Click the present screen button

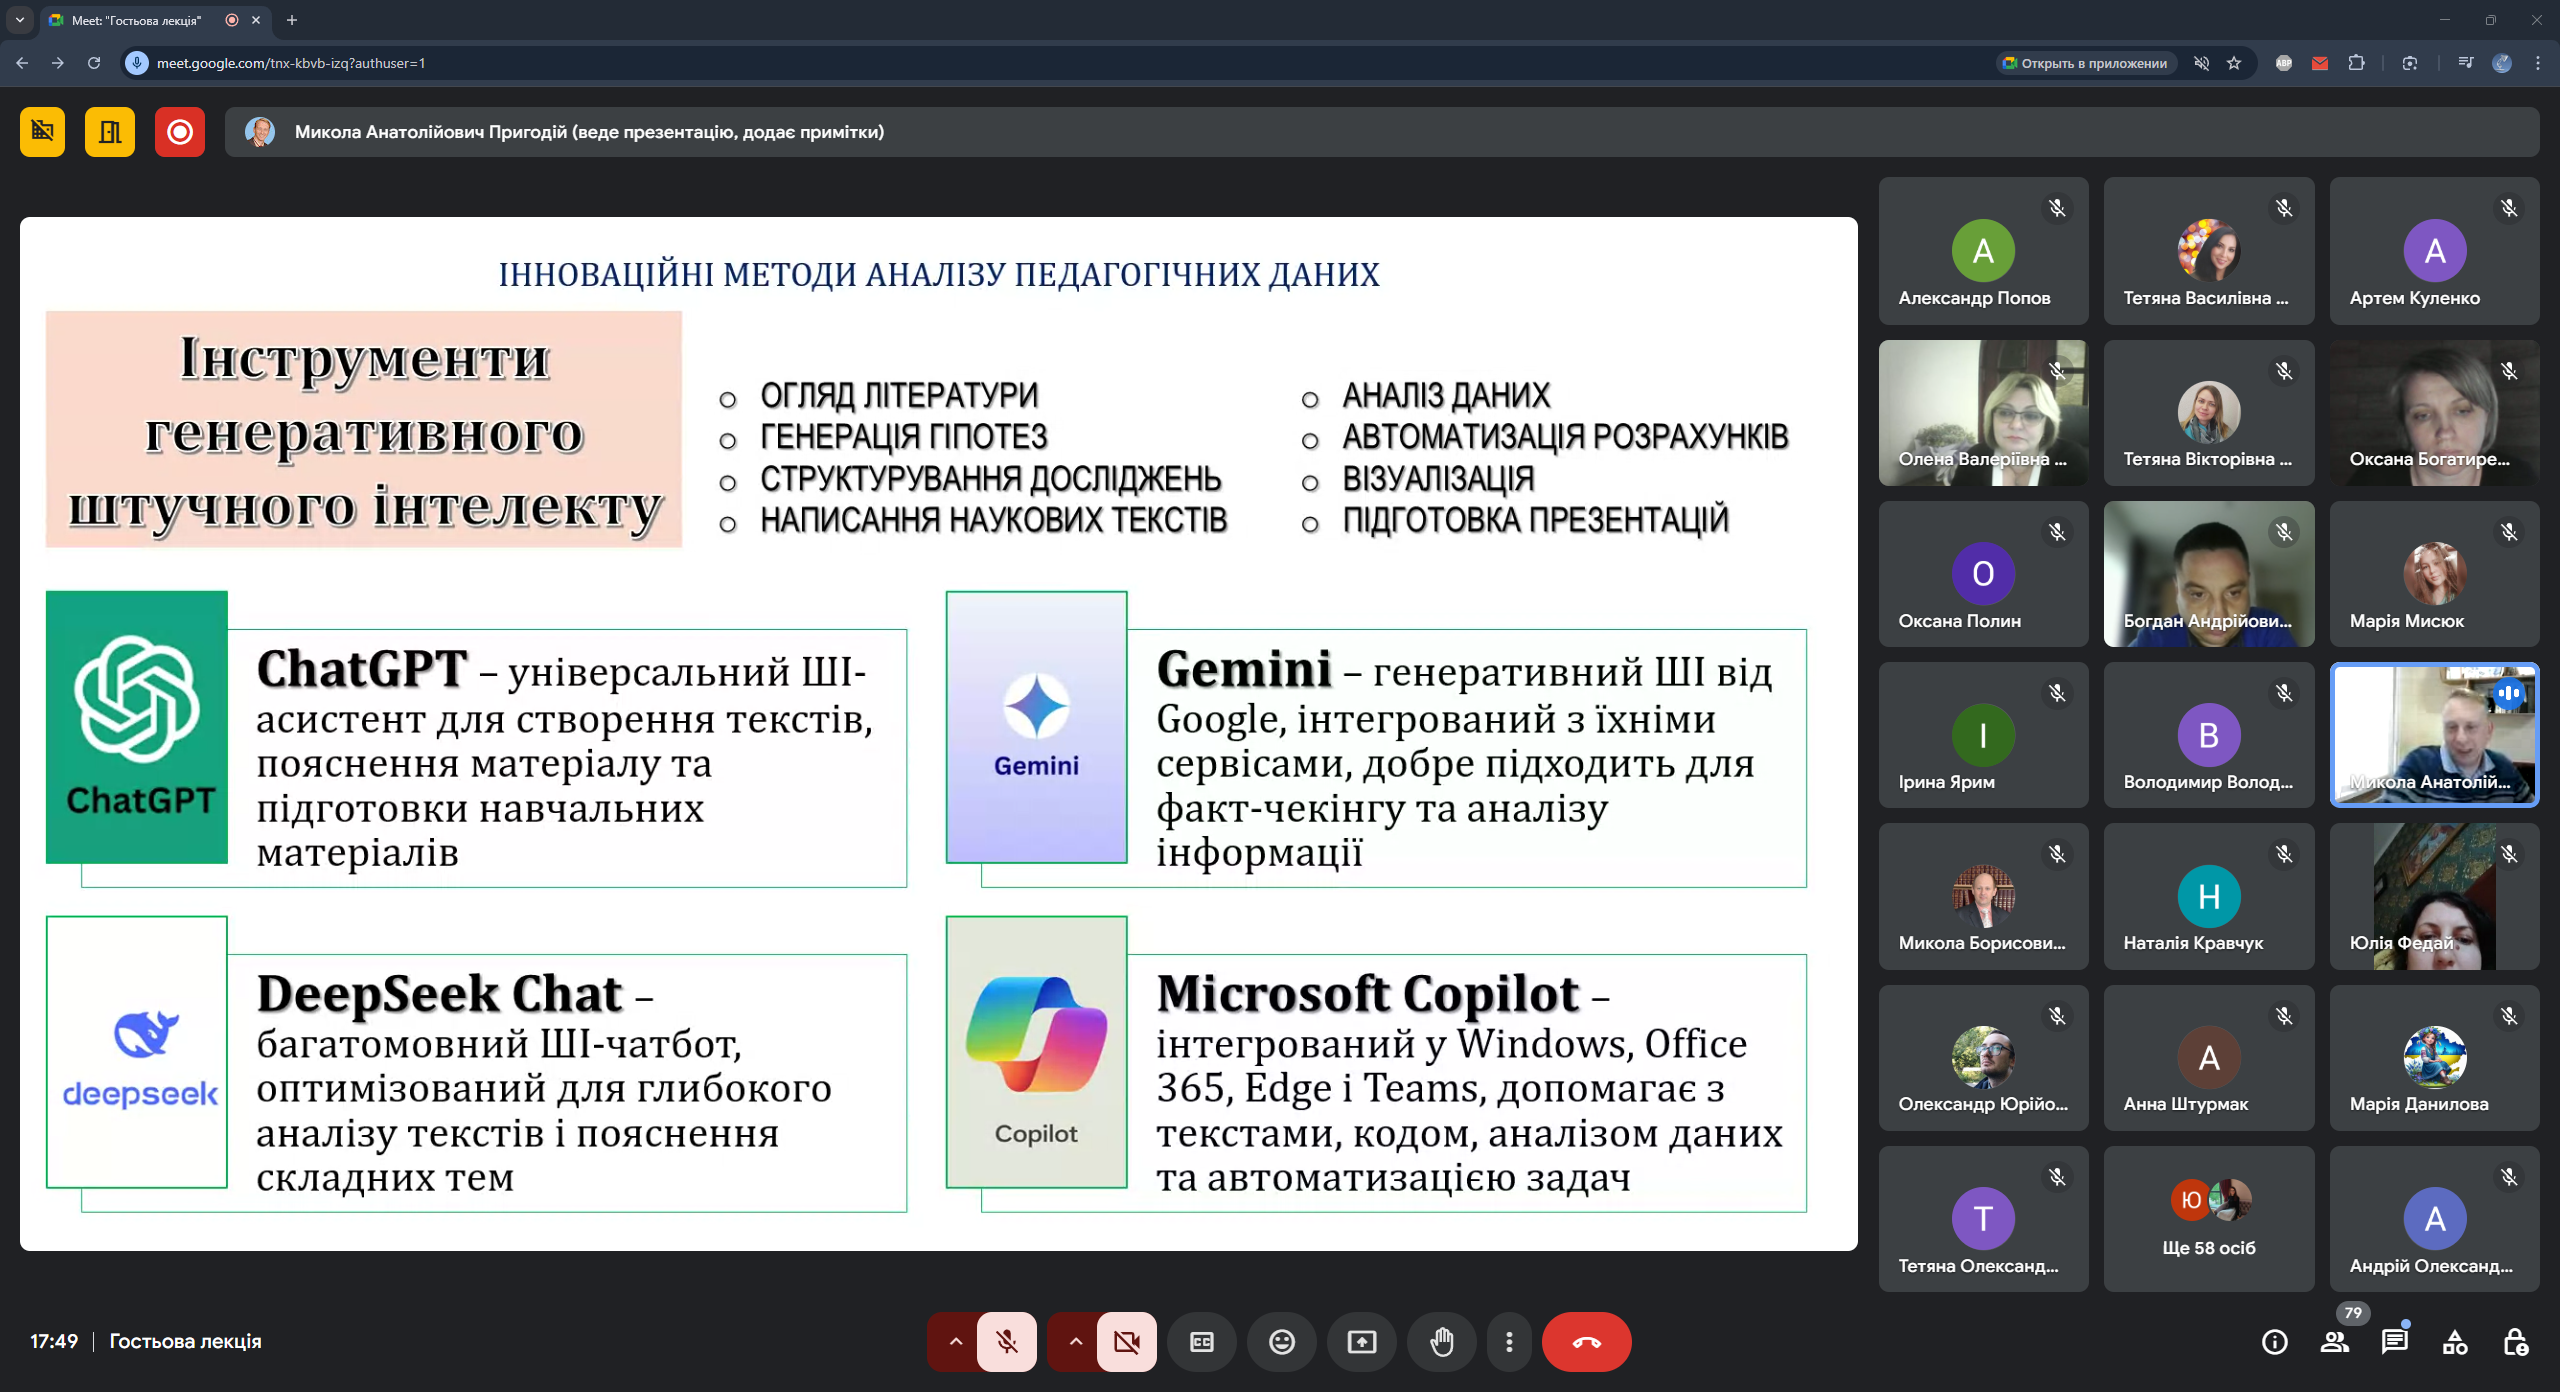pos(1362,1342)
